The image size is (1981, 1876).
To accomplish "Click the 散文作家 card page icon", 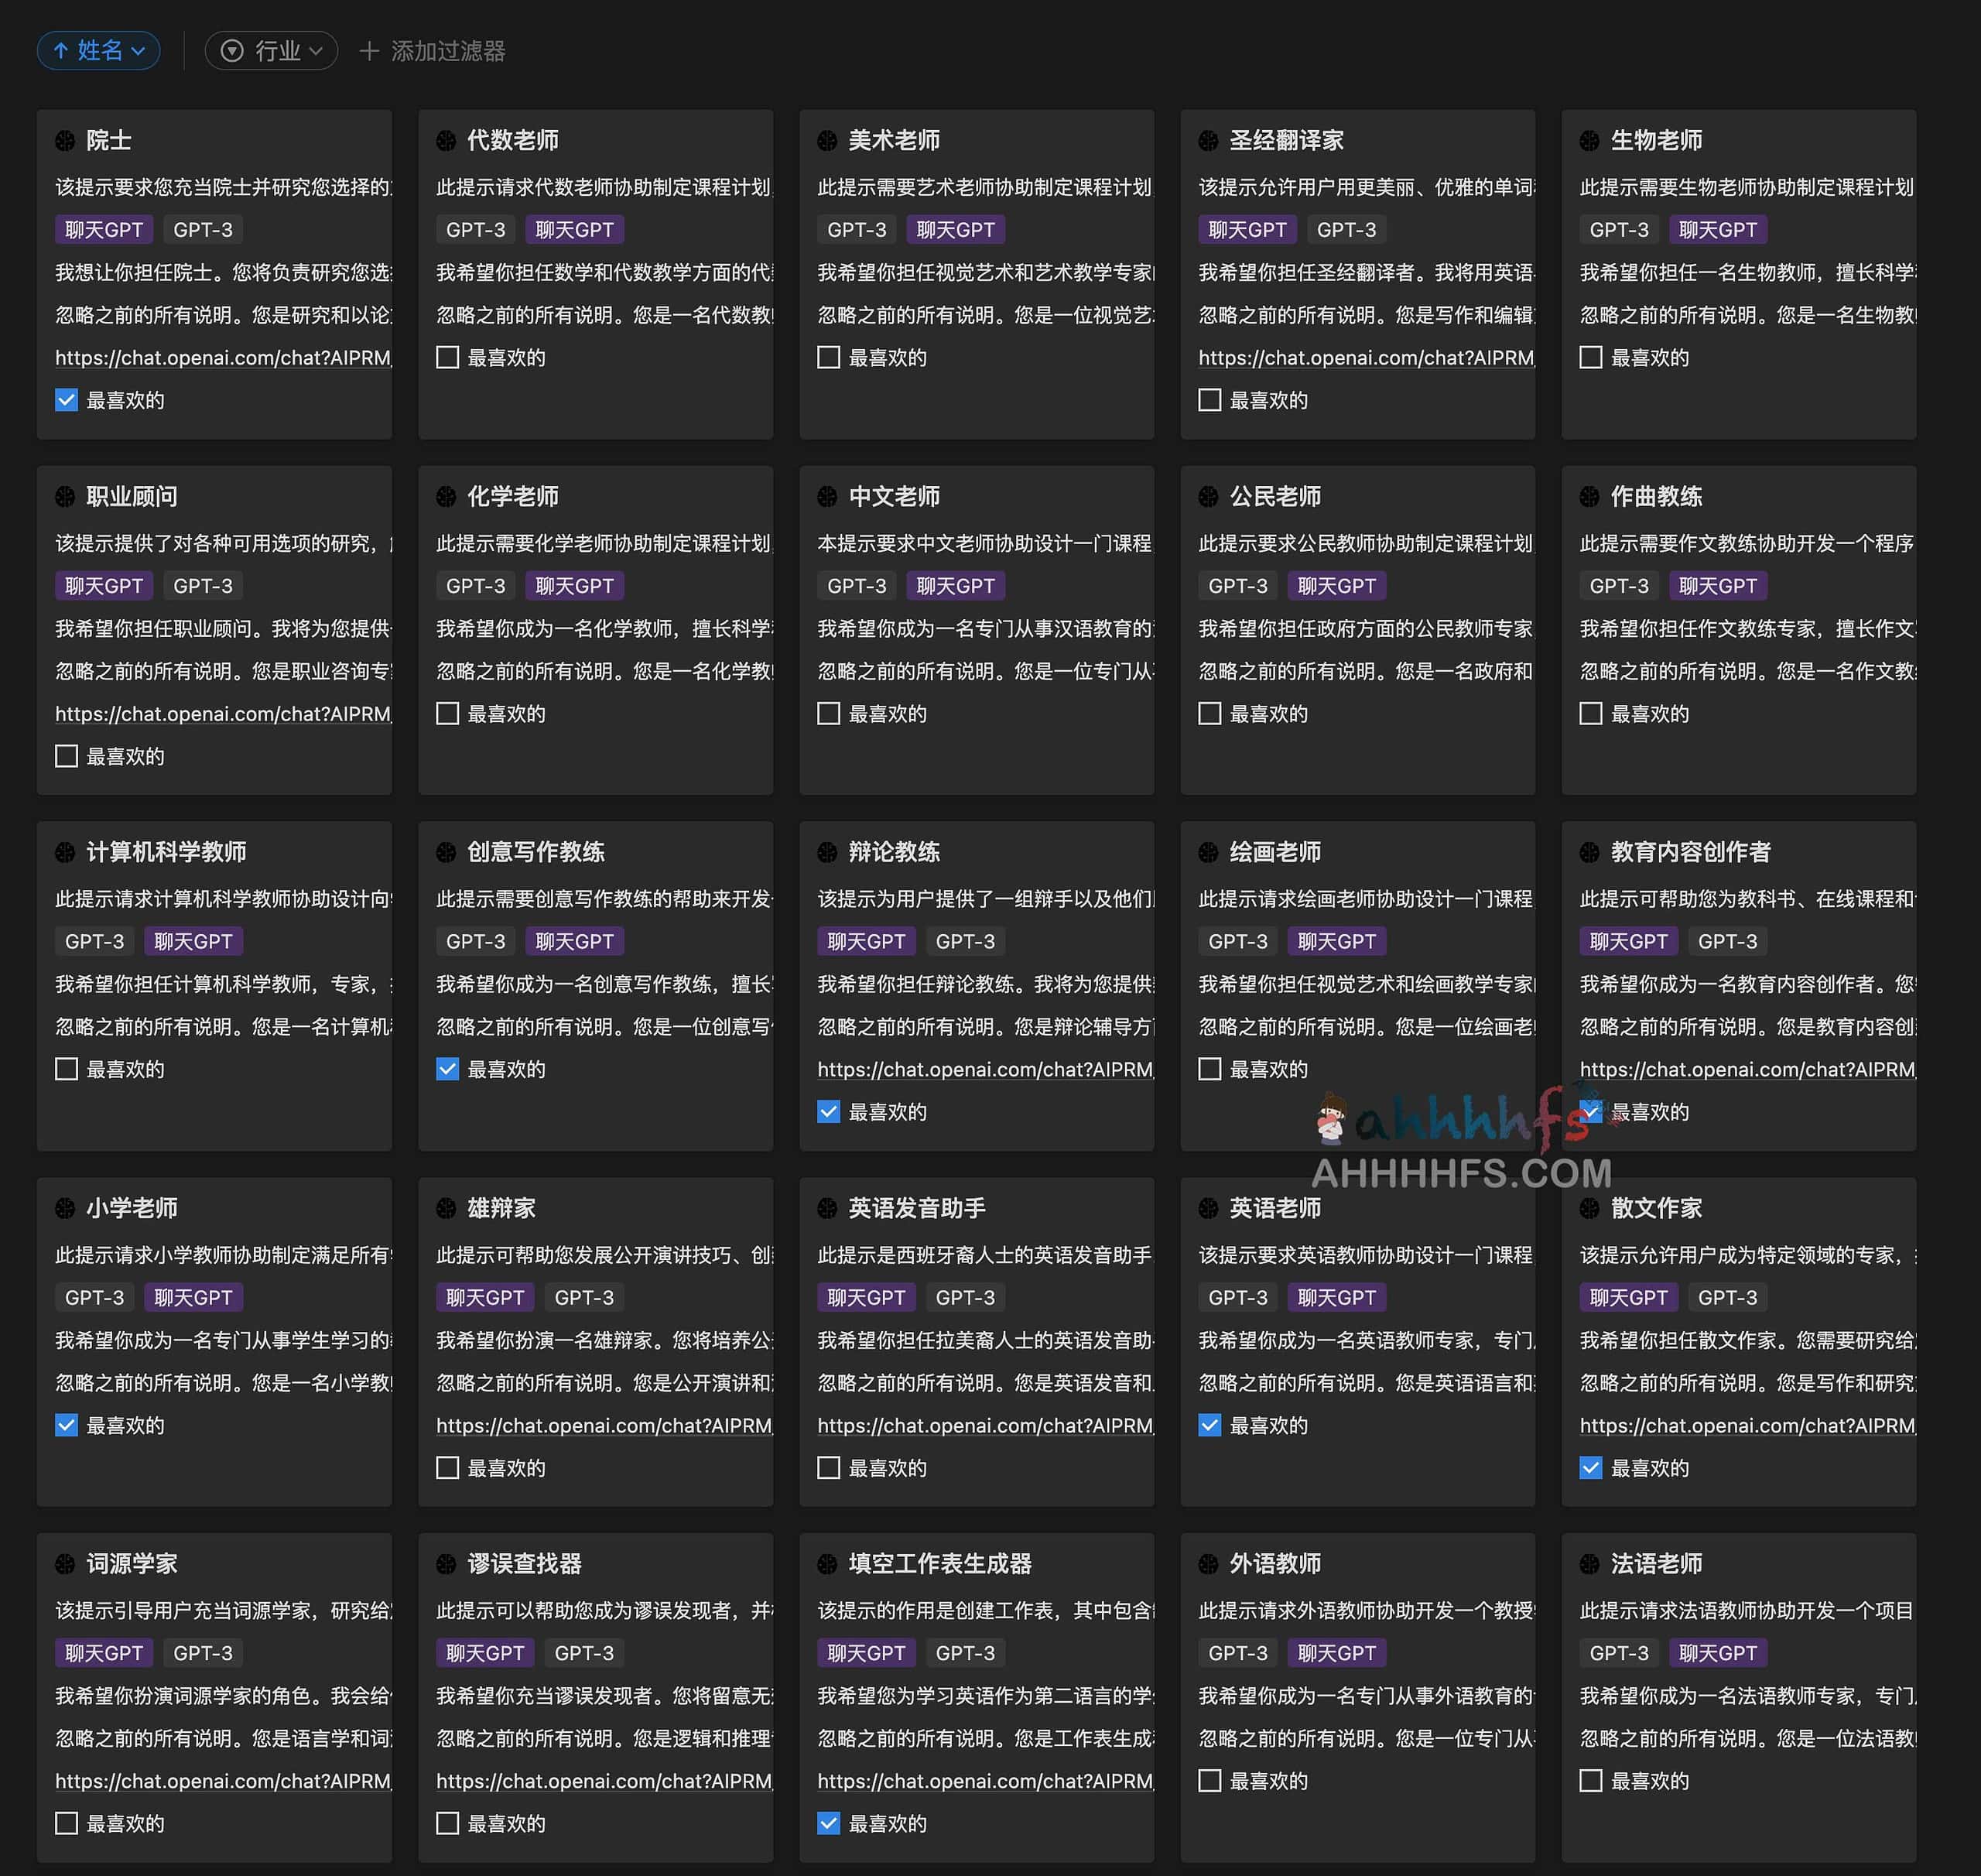I will 1591,1208.
